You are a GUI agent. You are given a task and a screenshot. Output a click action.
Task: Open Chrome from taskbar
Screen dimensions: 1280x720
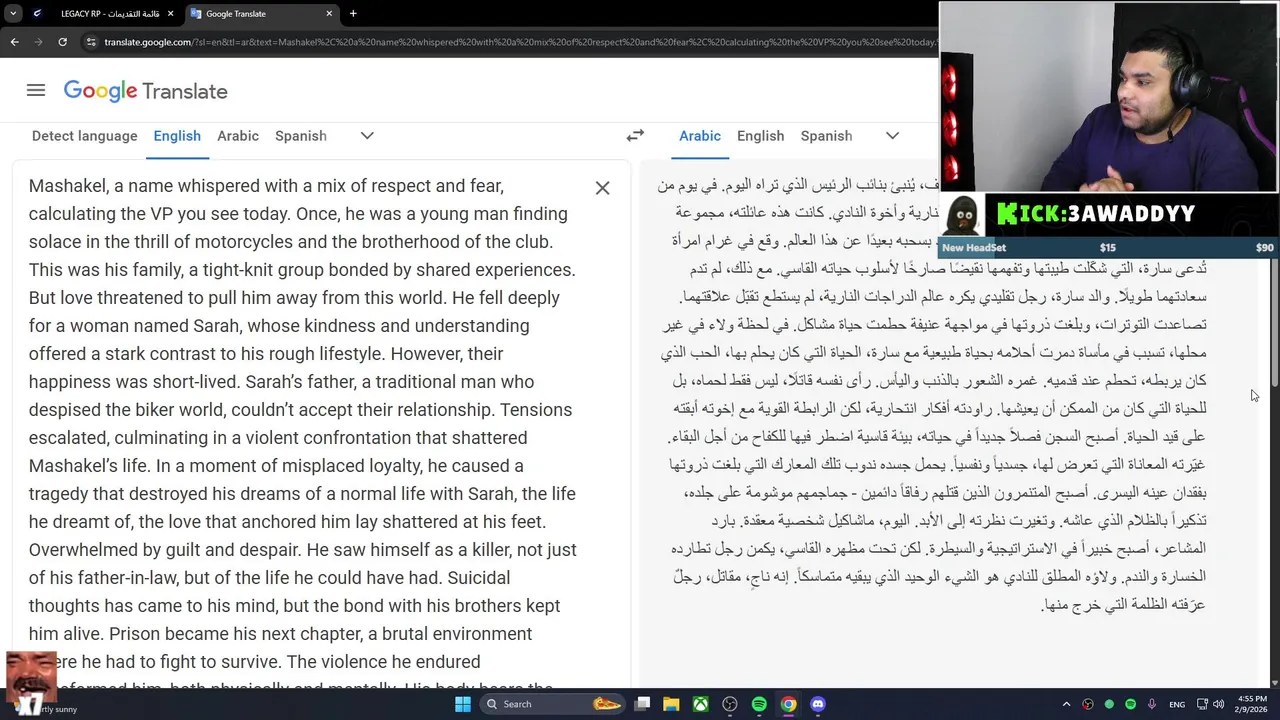click(789, 704)
